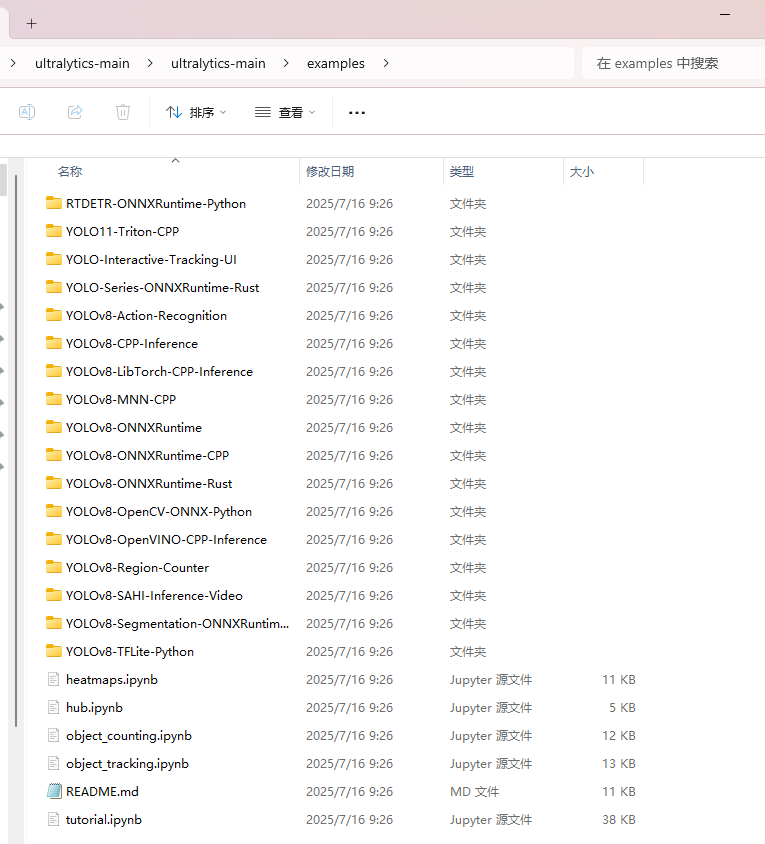Select YOLOv8-OpenVINO-CPP-Inference folder icon
Screen dimensions: 765x844
pos(54,539)
